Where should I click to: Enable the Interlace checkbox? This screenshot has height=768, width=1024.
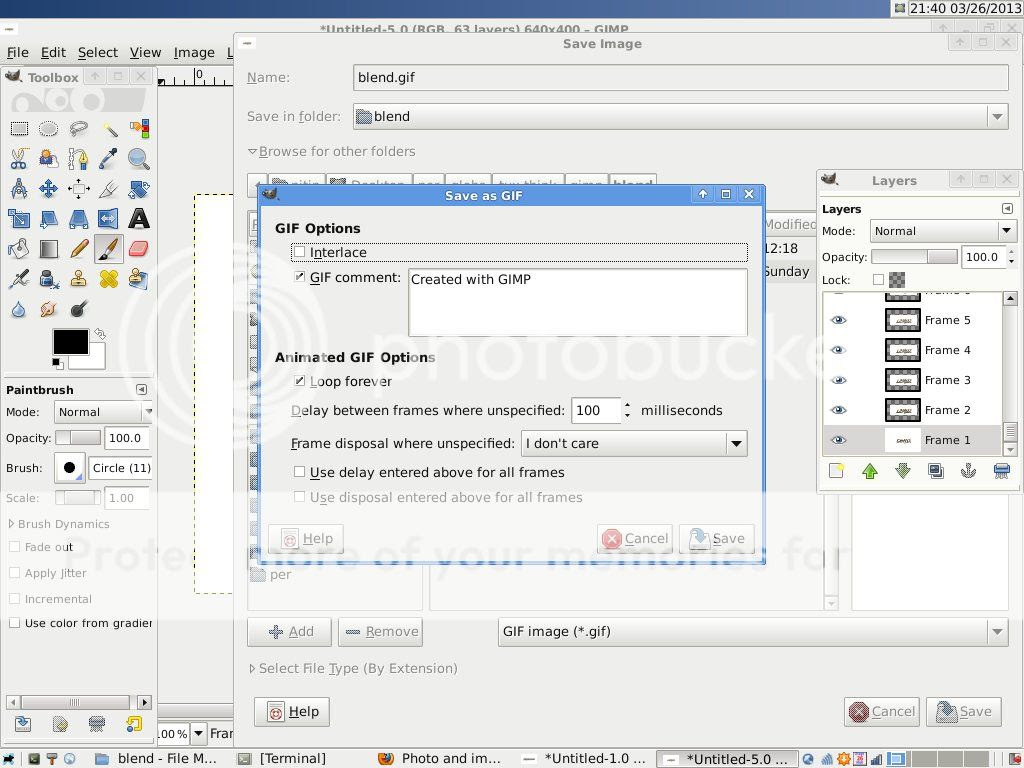tap(299, 252)
